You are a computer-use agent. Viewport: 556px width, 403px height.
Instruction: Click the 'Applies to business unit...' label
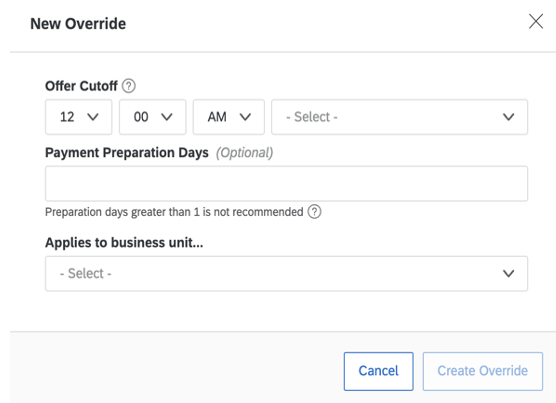click(124, 243)
